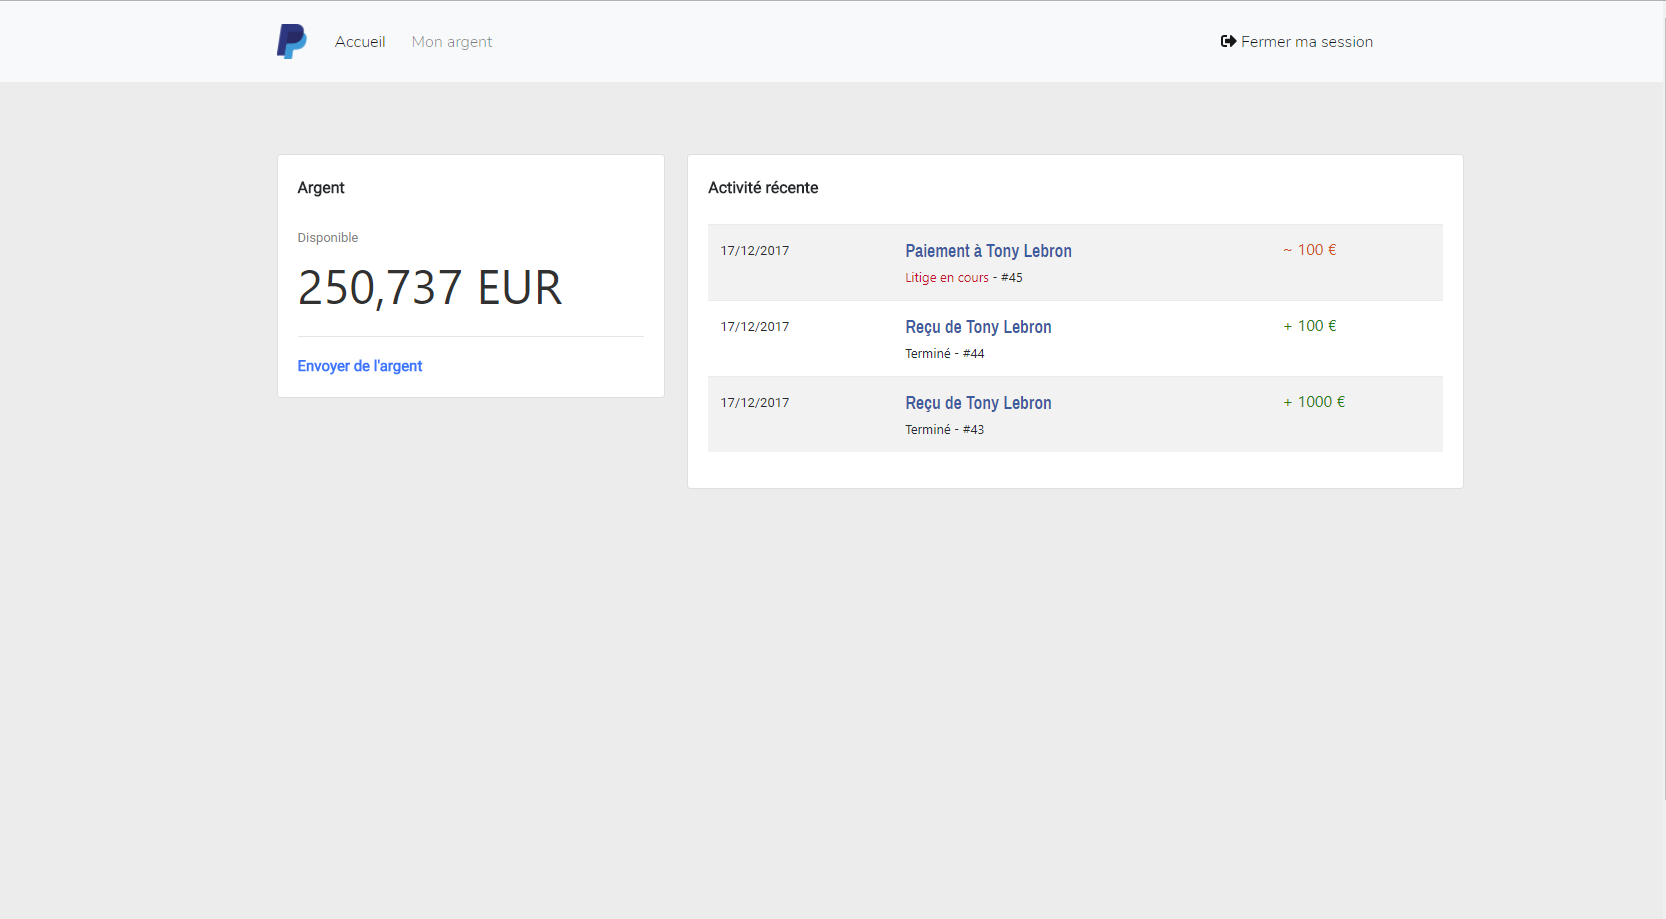The image size is (1666, 919).
Task: Click the Argent card heading
Action: [321, 188]
